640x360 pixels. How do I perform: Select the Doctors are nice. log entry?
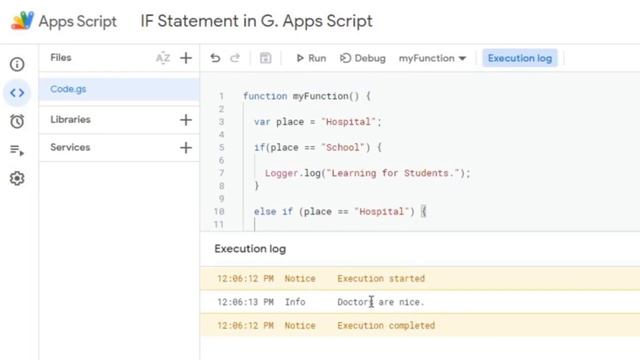[x=381, y=302]
